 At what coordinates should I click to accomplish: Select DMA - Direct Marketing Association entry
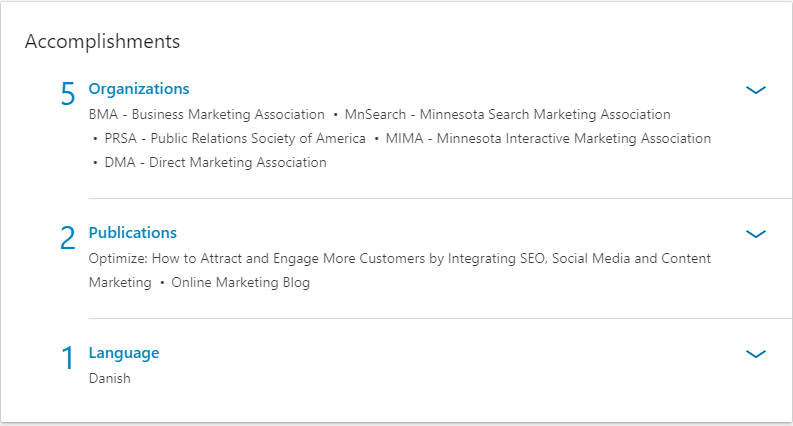(215, 162)
